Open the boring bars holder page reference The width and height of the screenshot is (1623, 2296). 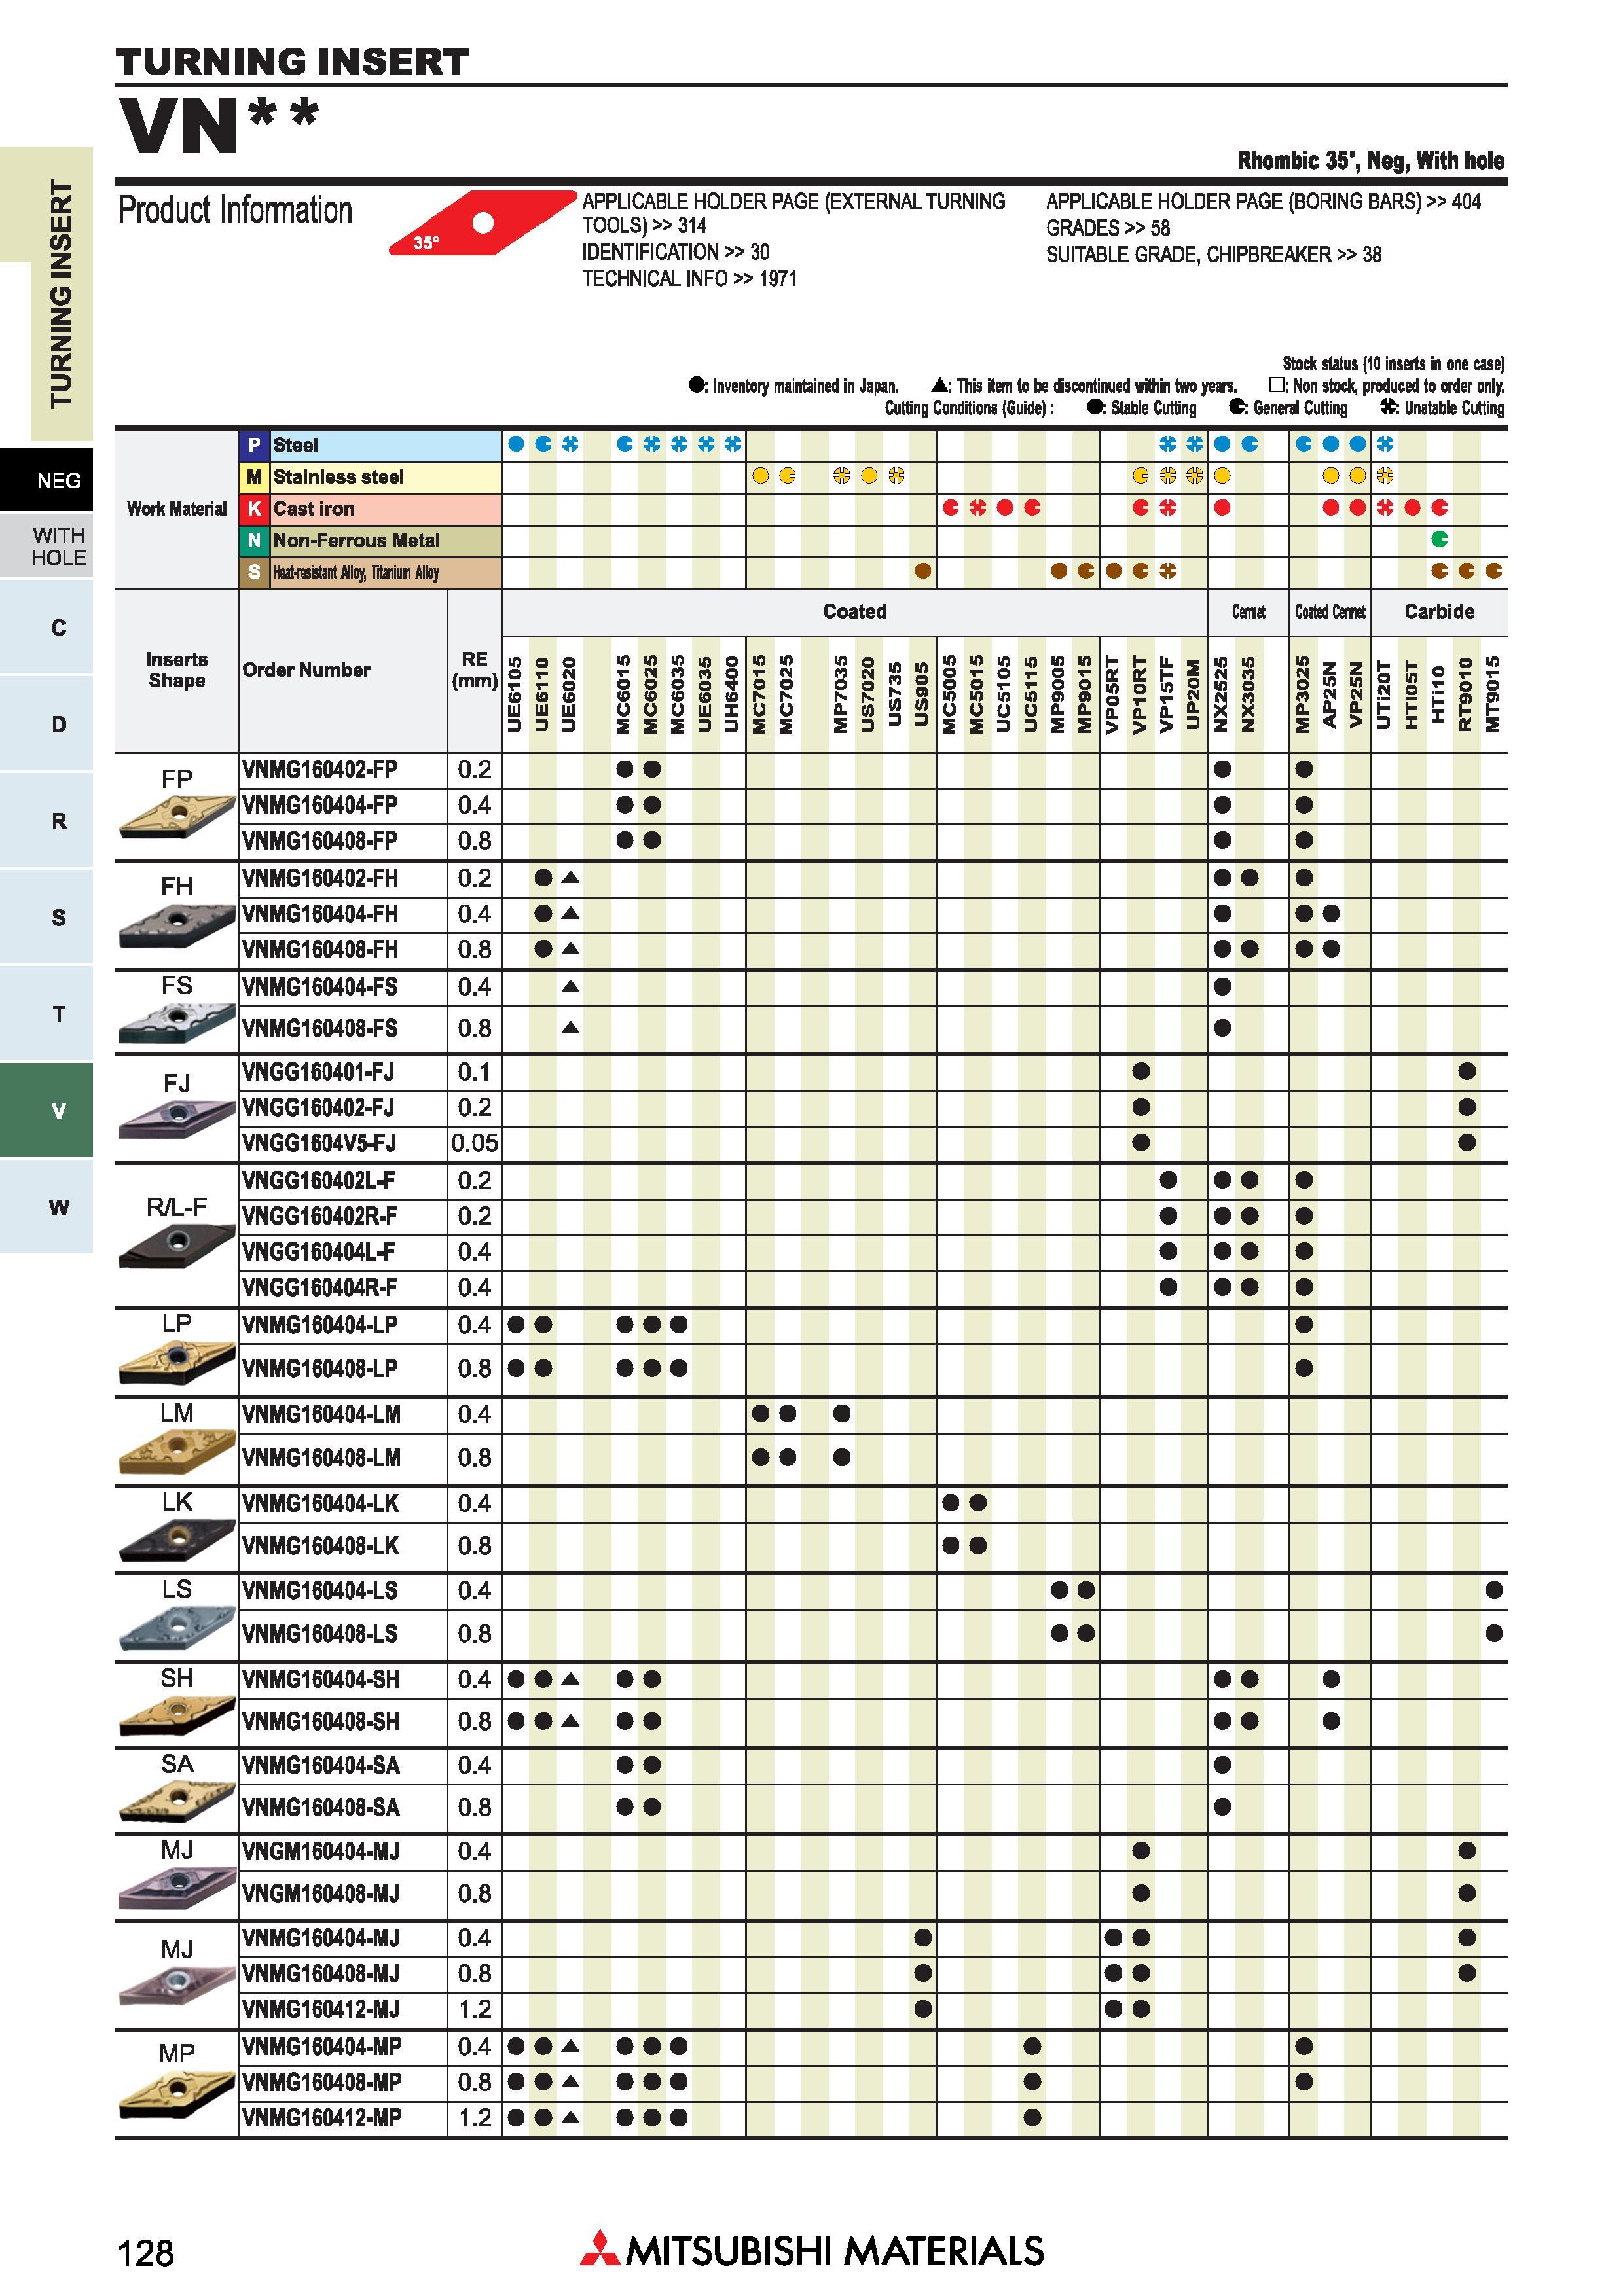pyautogui.click(x=1264, y=202)
